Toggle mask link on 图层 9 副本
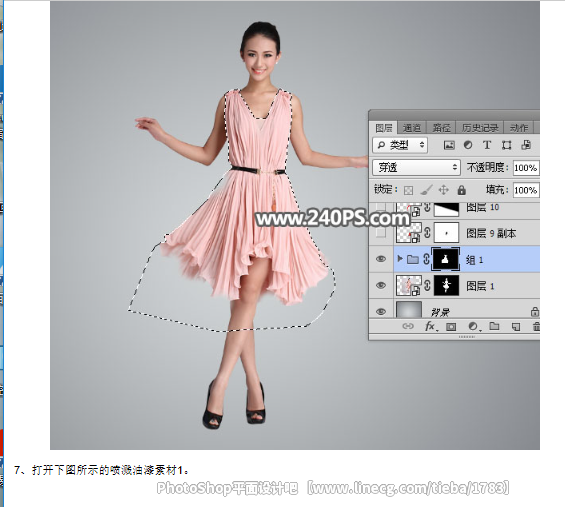The height and width of the screenshot is (507, 565). 427,233
